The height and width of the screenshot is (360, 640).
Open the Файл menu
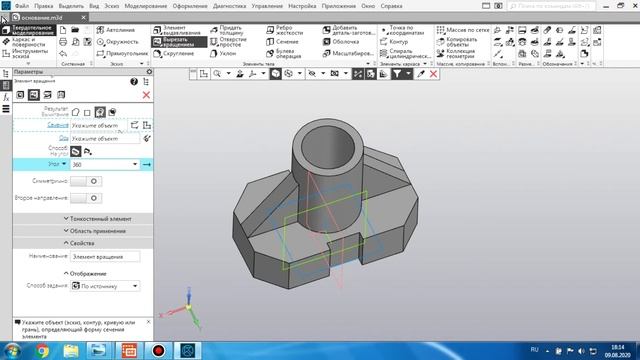pyautogui.click(x=22, y=6)
